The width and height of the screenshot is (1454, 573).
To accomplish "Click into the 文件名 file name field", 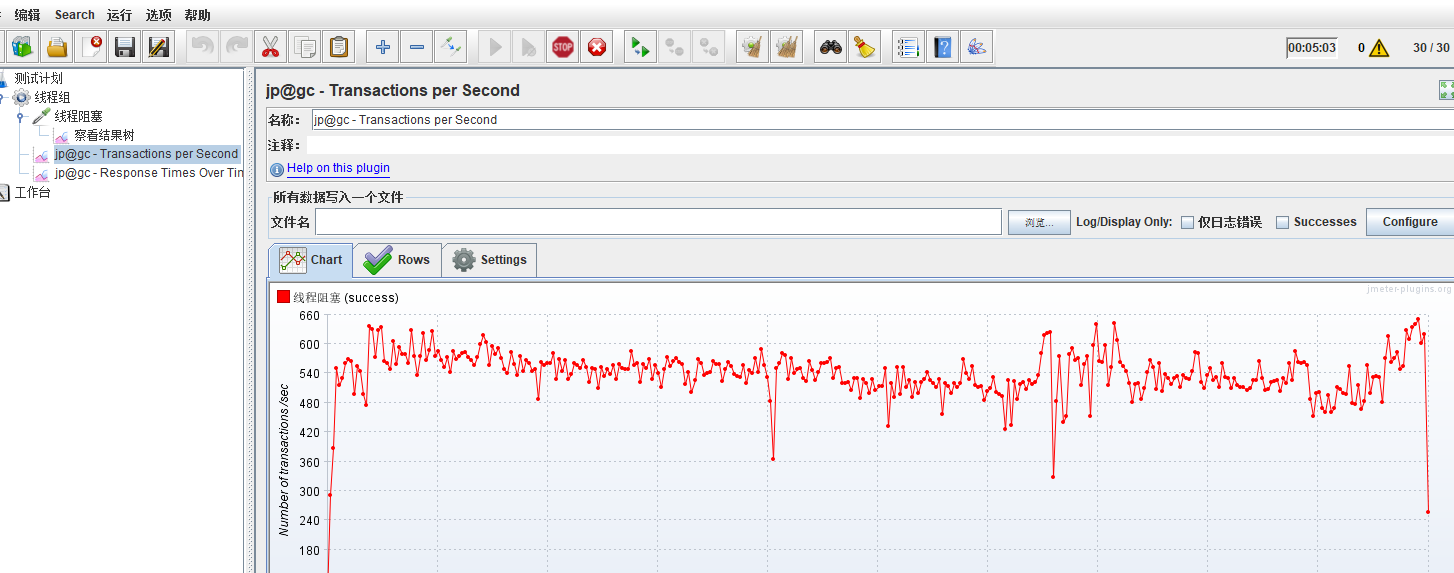I will [x=658, y=222].
